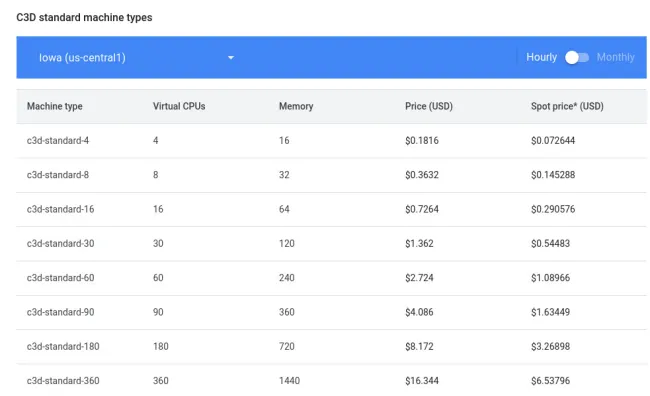Click the $0.3632 price cell
The width and height of the screenshot is (650, 396).
pos(422,175)
